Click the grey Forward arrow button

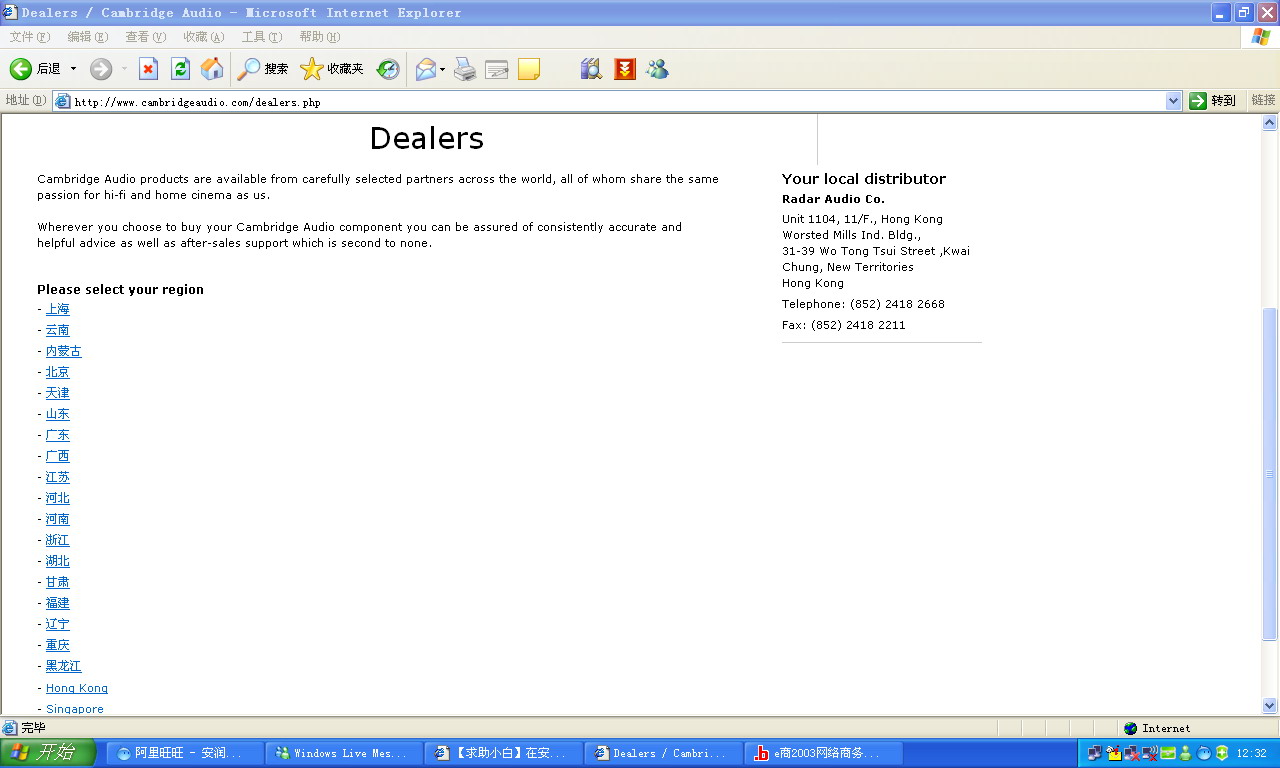[101, 69]
